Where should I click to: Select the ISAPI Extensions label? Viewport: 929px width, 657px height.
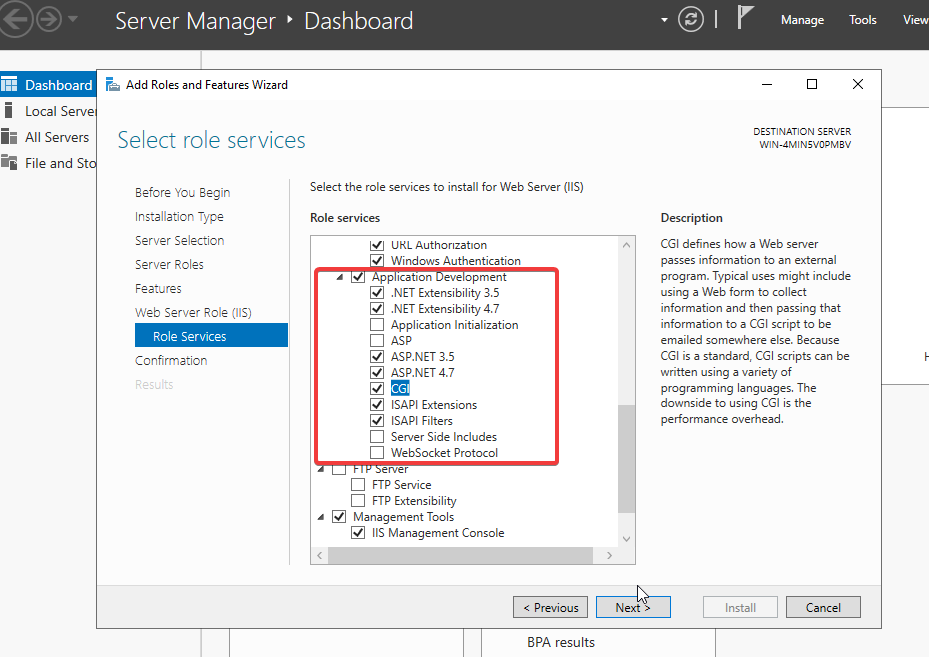click(x=434, y=405)
